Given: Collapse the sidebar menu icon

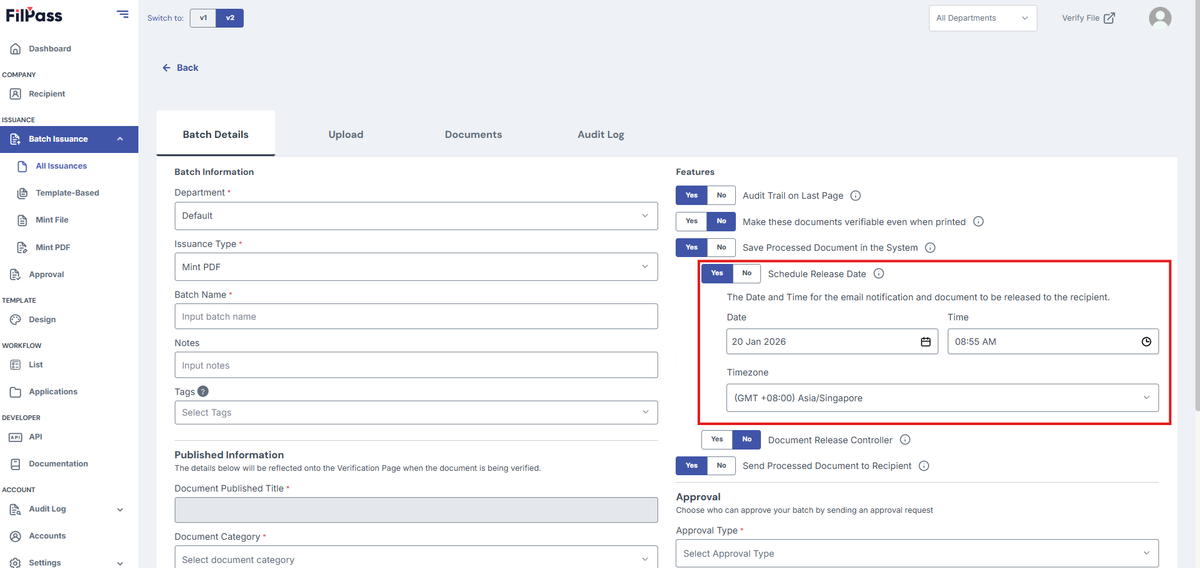Looking at the screenshot, I should tap(122, 14).
